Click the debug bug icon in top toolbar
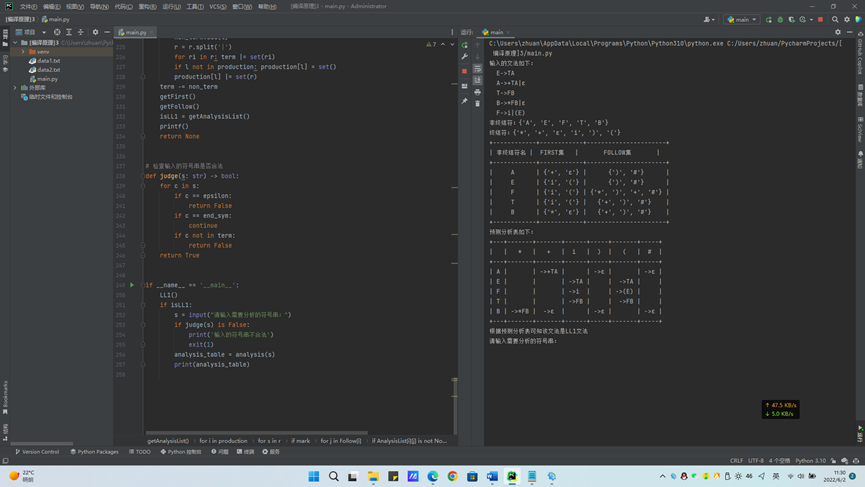 click(x=780, y=19)
